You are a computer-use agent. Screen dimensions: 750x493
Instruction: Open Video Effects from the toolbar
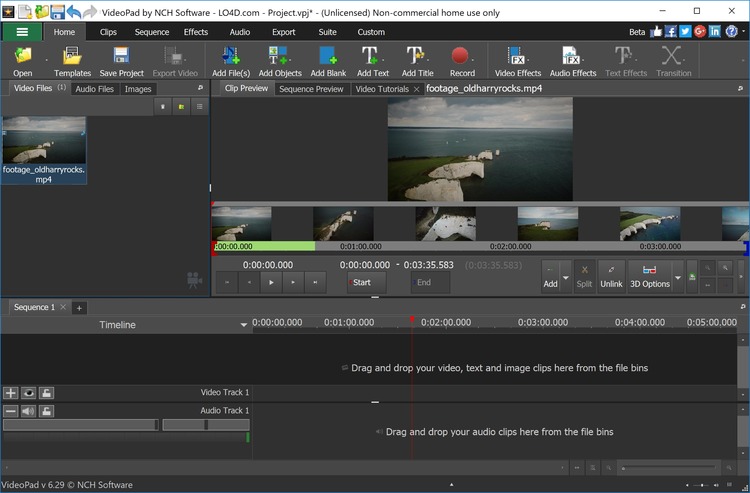coord(518,61)
